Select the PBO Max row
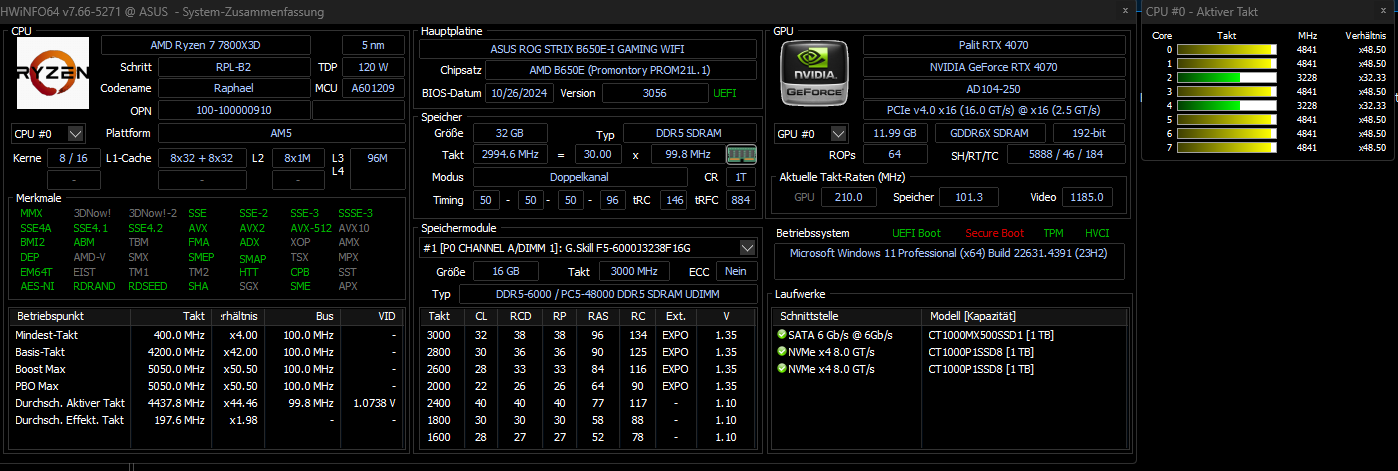This screenshot has width=1398, height=471. pyautogui.click(x=206, y=386)
